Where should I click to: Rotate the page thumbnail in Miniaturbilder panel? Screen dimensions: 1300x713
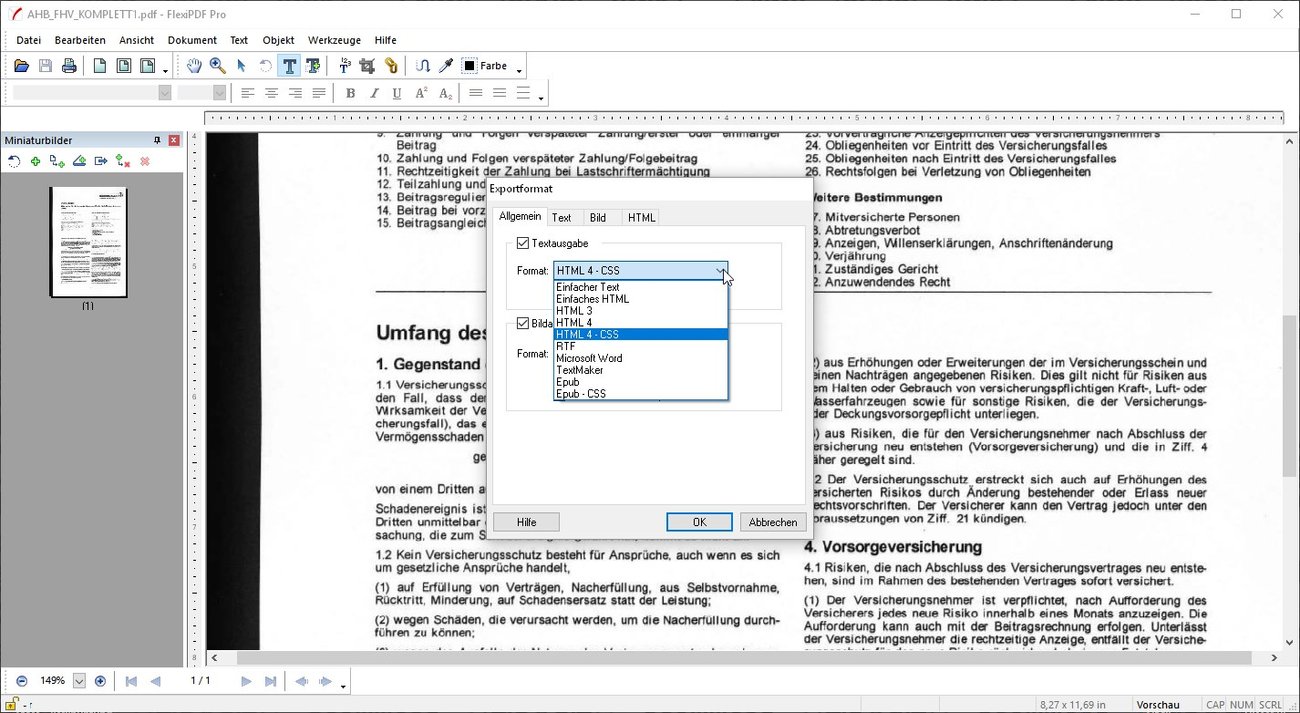(13, 161)
